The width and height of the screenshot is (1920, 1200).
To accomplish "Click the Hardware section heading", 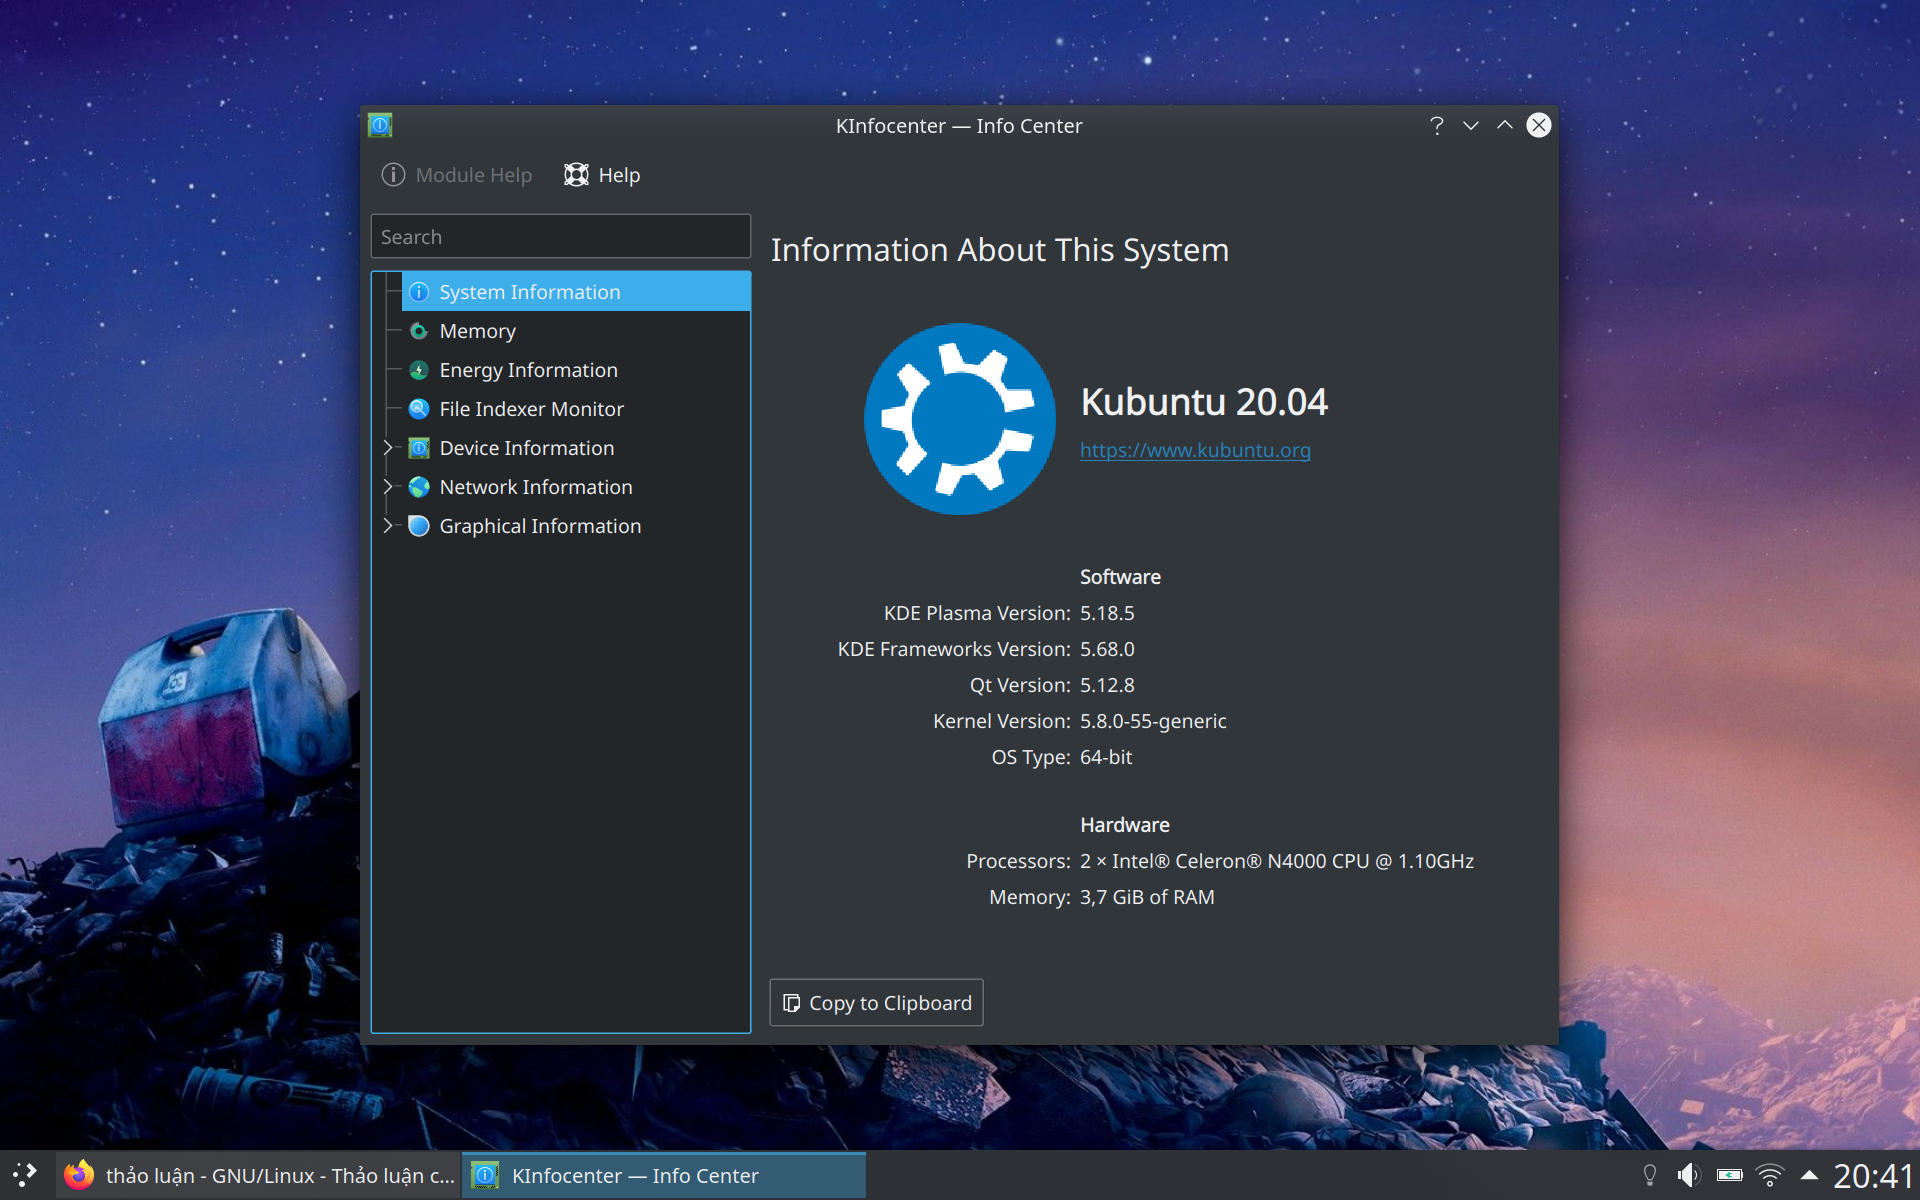I will pos(1125,825).
